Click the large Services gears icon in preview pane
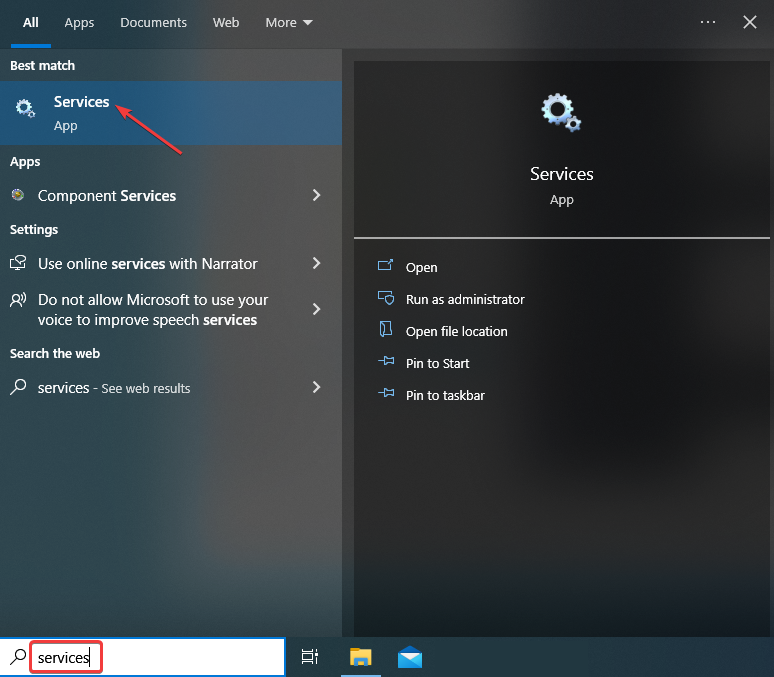This screenshot has width=774, height=677. (x=561, y=113)
